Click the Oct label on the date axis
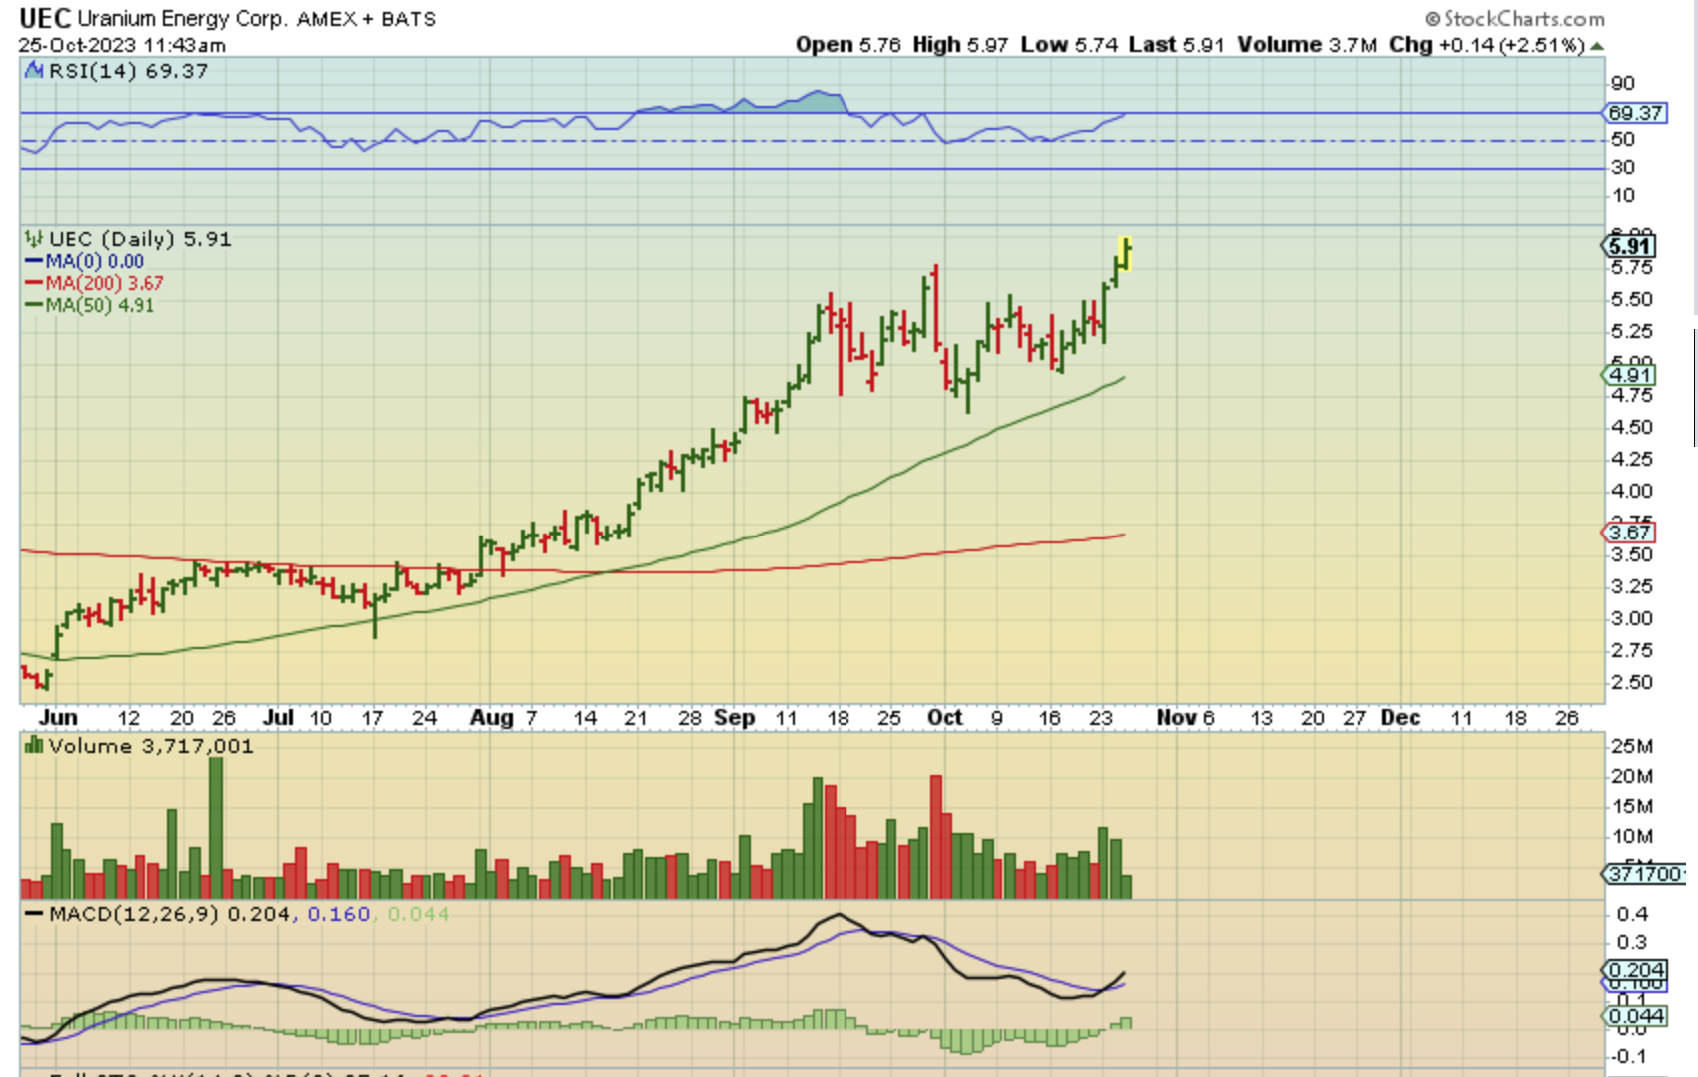 pos(945,717)
